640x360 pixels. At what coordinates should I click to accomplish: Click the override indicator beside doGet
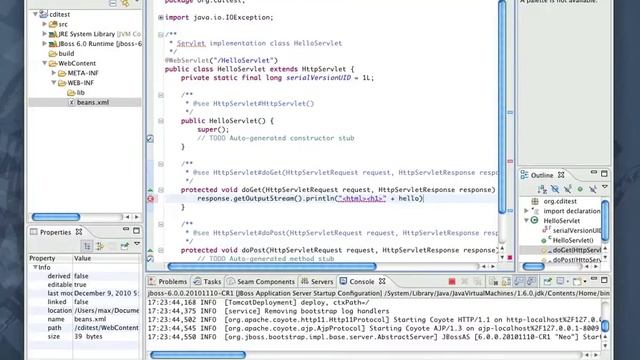(x=150, y=190)
